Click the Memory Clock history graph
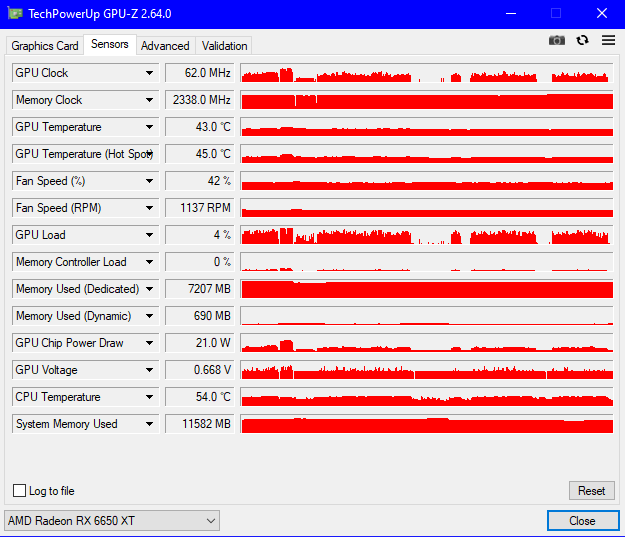Image resolution: width=625 pixels, height=537 pixels. (x=427, y=100)
